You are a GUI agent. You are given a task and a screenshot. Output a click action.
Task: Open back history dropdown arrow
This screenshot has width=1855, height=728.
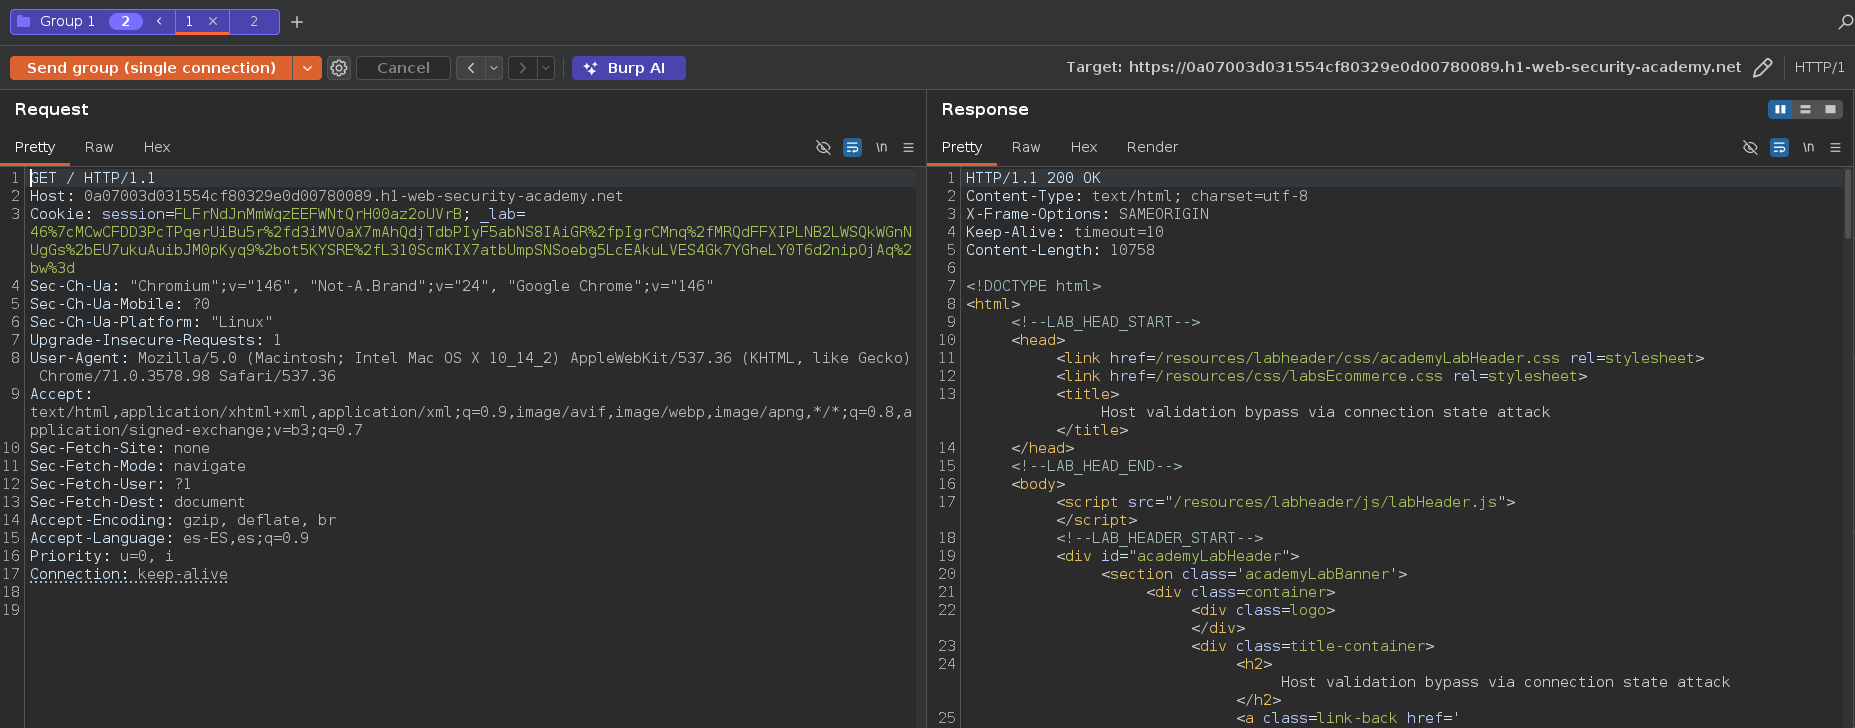[494, 68]
